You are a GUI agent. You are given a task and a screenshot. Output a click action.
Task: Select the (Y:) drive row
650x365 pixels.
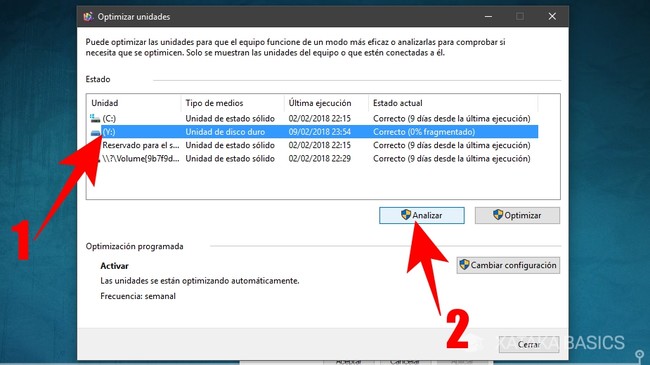pos(313,132)
